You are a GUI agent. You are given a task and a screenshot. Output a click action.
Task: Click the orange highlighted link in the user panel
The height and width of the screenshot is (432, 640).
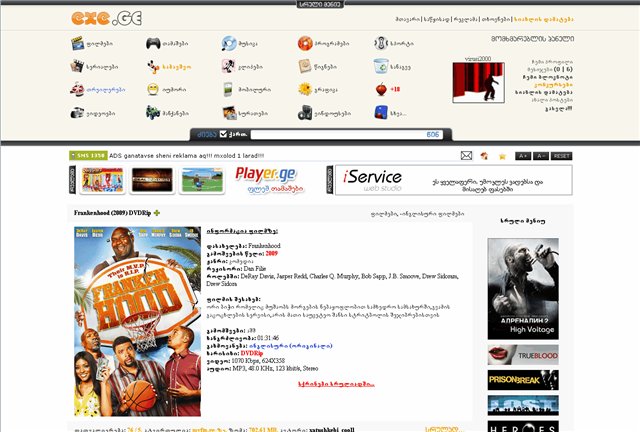coord(553,85)
